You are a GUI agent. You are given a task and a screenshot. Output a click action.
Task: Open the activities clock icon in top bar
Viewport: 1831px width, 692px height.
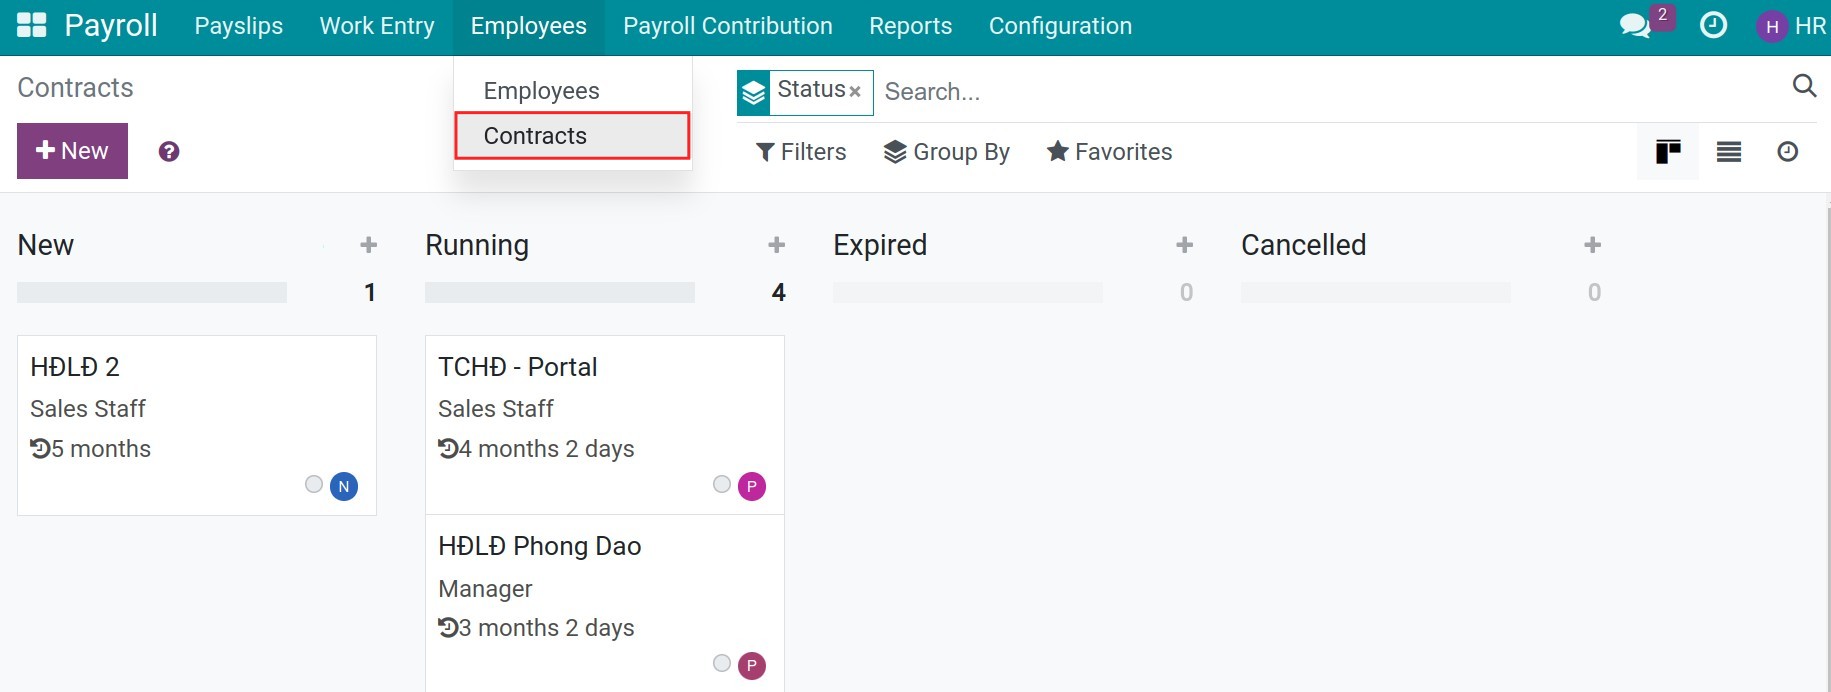coord(1713,25)
